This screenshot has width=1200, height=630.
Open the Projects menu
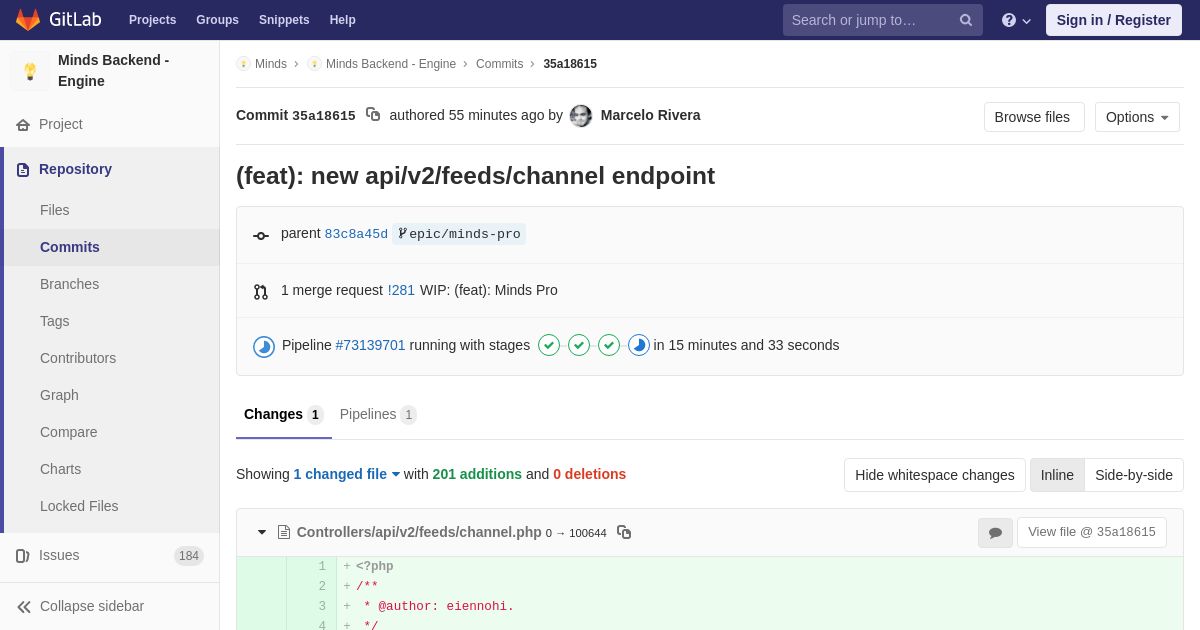coord(152,20)
